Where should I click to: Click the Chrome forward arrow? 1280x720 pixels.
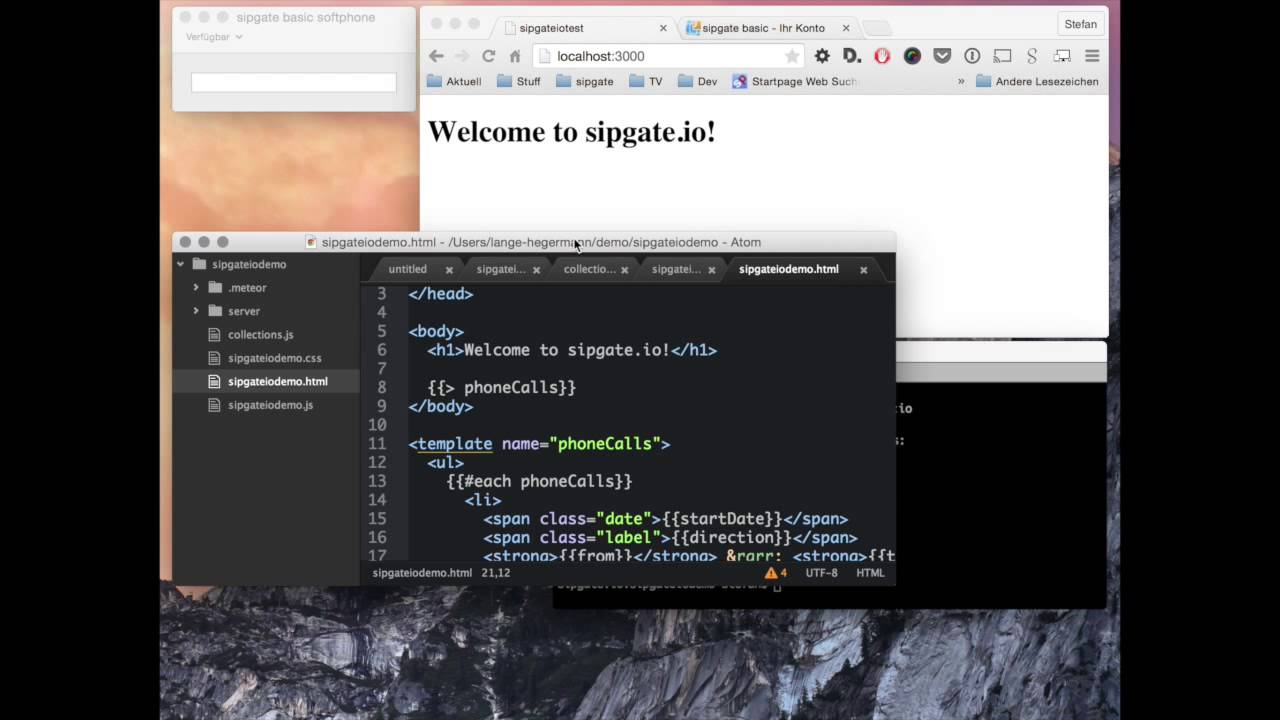click(462, 56)
